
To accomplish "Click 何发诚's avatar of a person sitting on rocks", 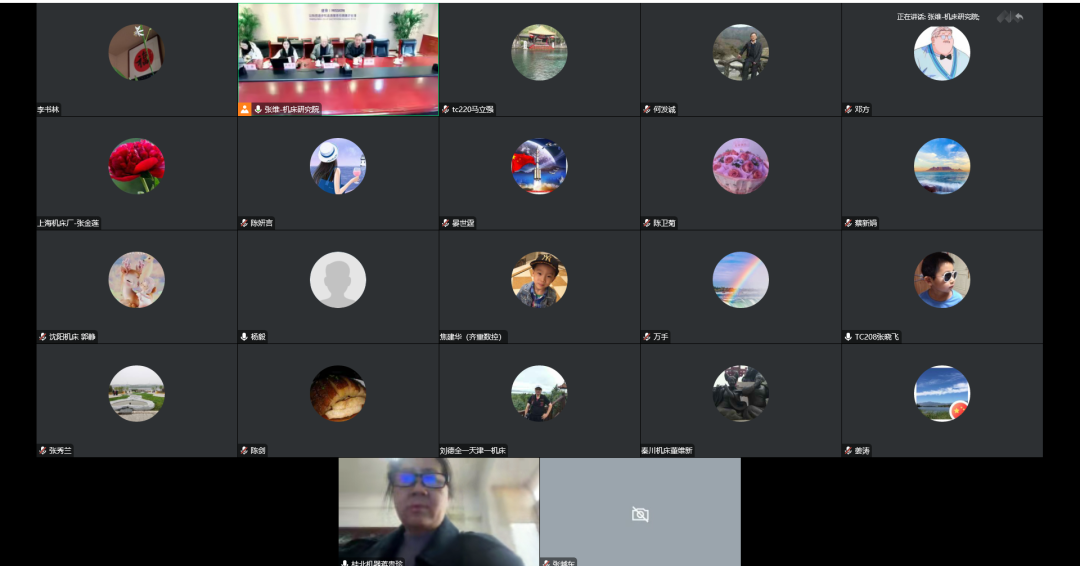I will (740, 52).
